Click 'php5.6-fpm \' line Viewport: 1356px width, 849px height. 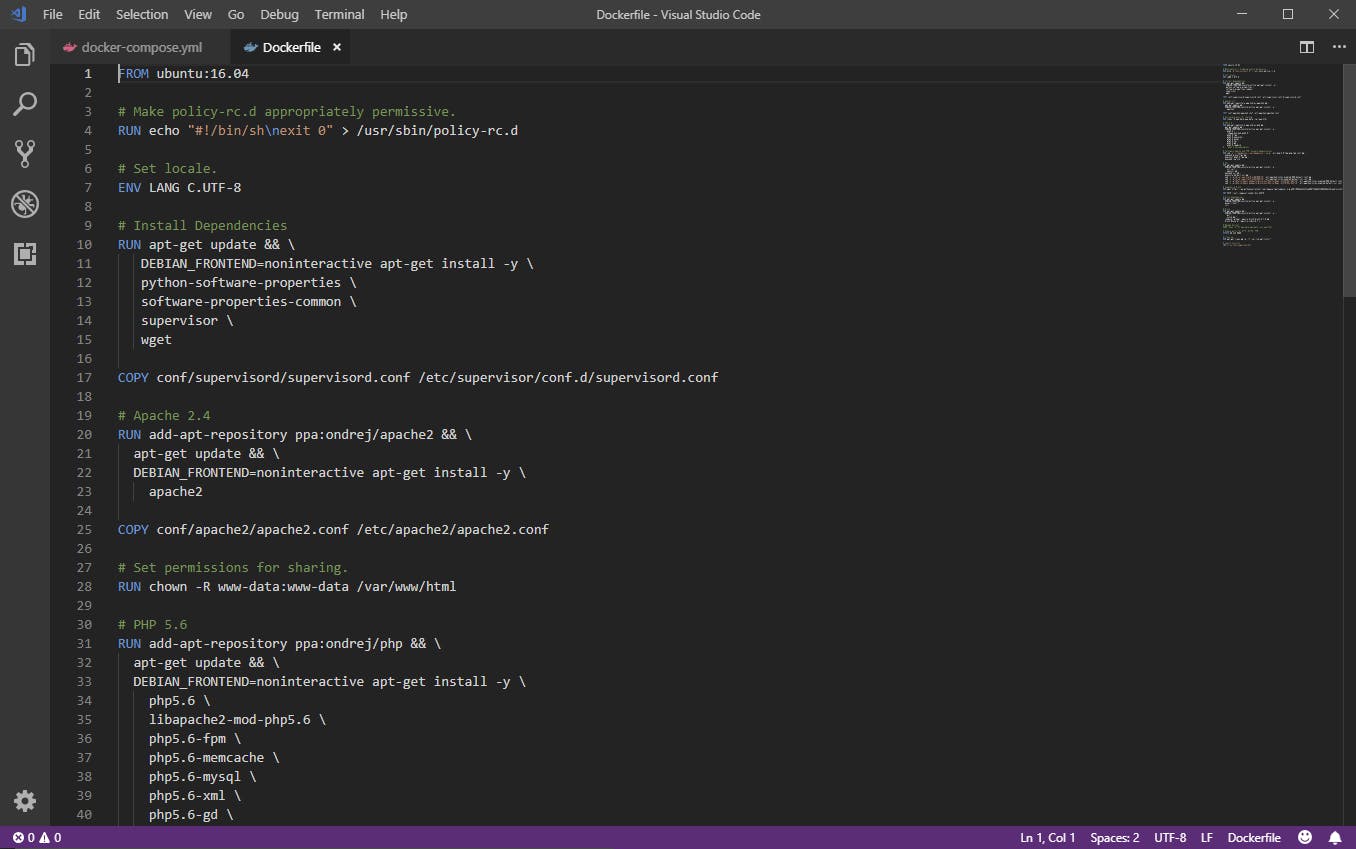[x=195, y=738]
